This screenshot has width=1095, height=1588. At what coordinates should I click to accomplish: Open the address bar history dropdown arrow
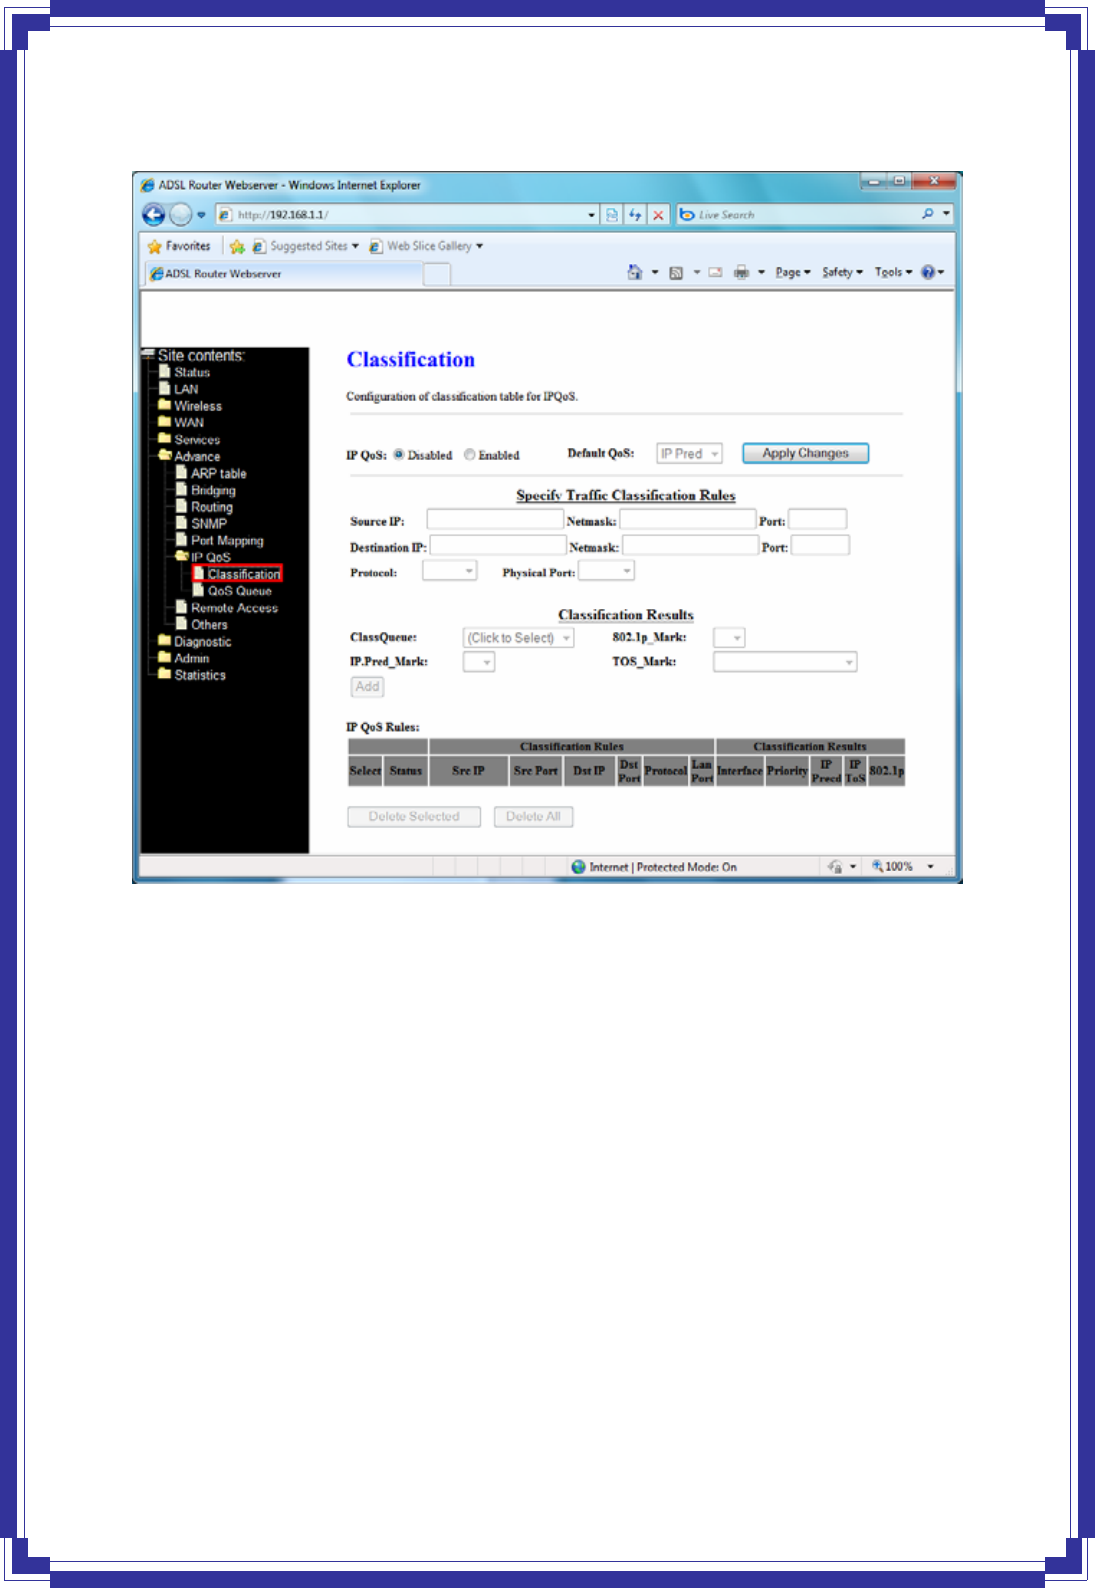591,214
